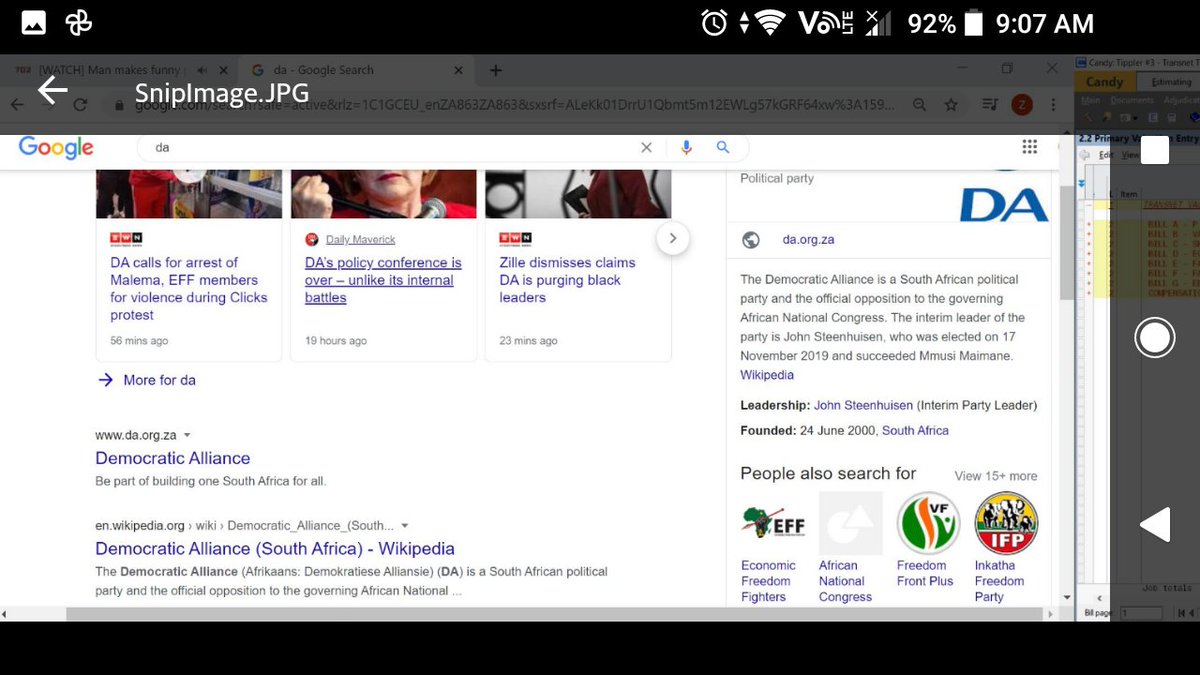Open Democratic Alliance (South Africa) - Wikipedia result
1200x675 pixels.
click(275, 549)
